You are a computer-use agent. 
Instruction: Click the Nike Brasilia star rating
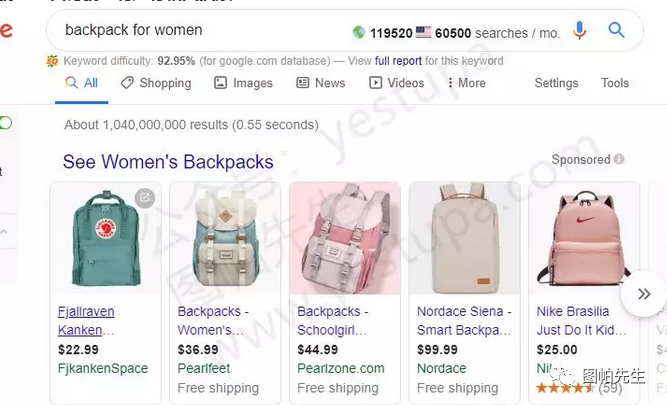565,388
